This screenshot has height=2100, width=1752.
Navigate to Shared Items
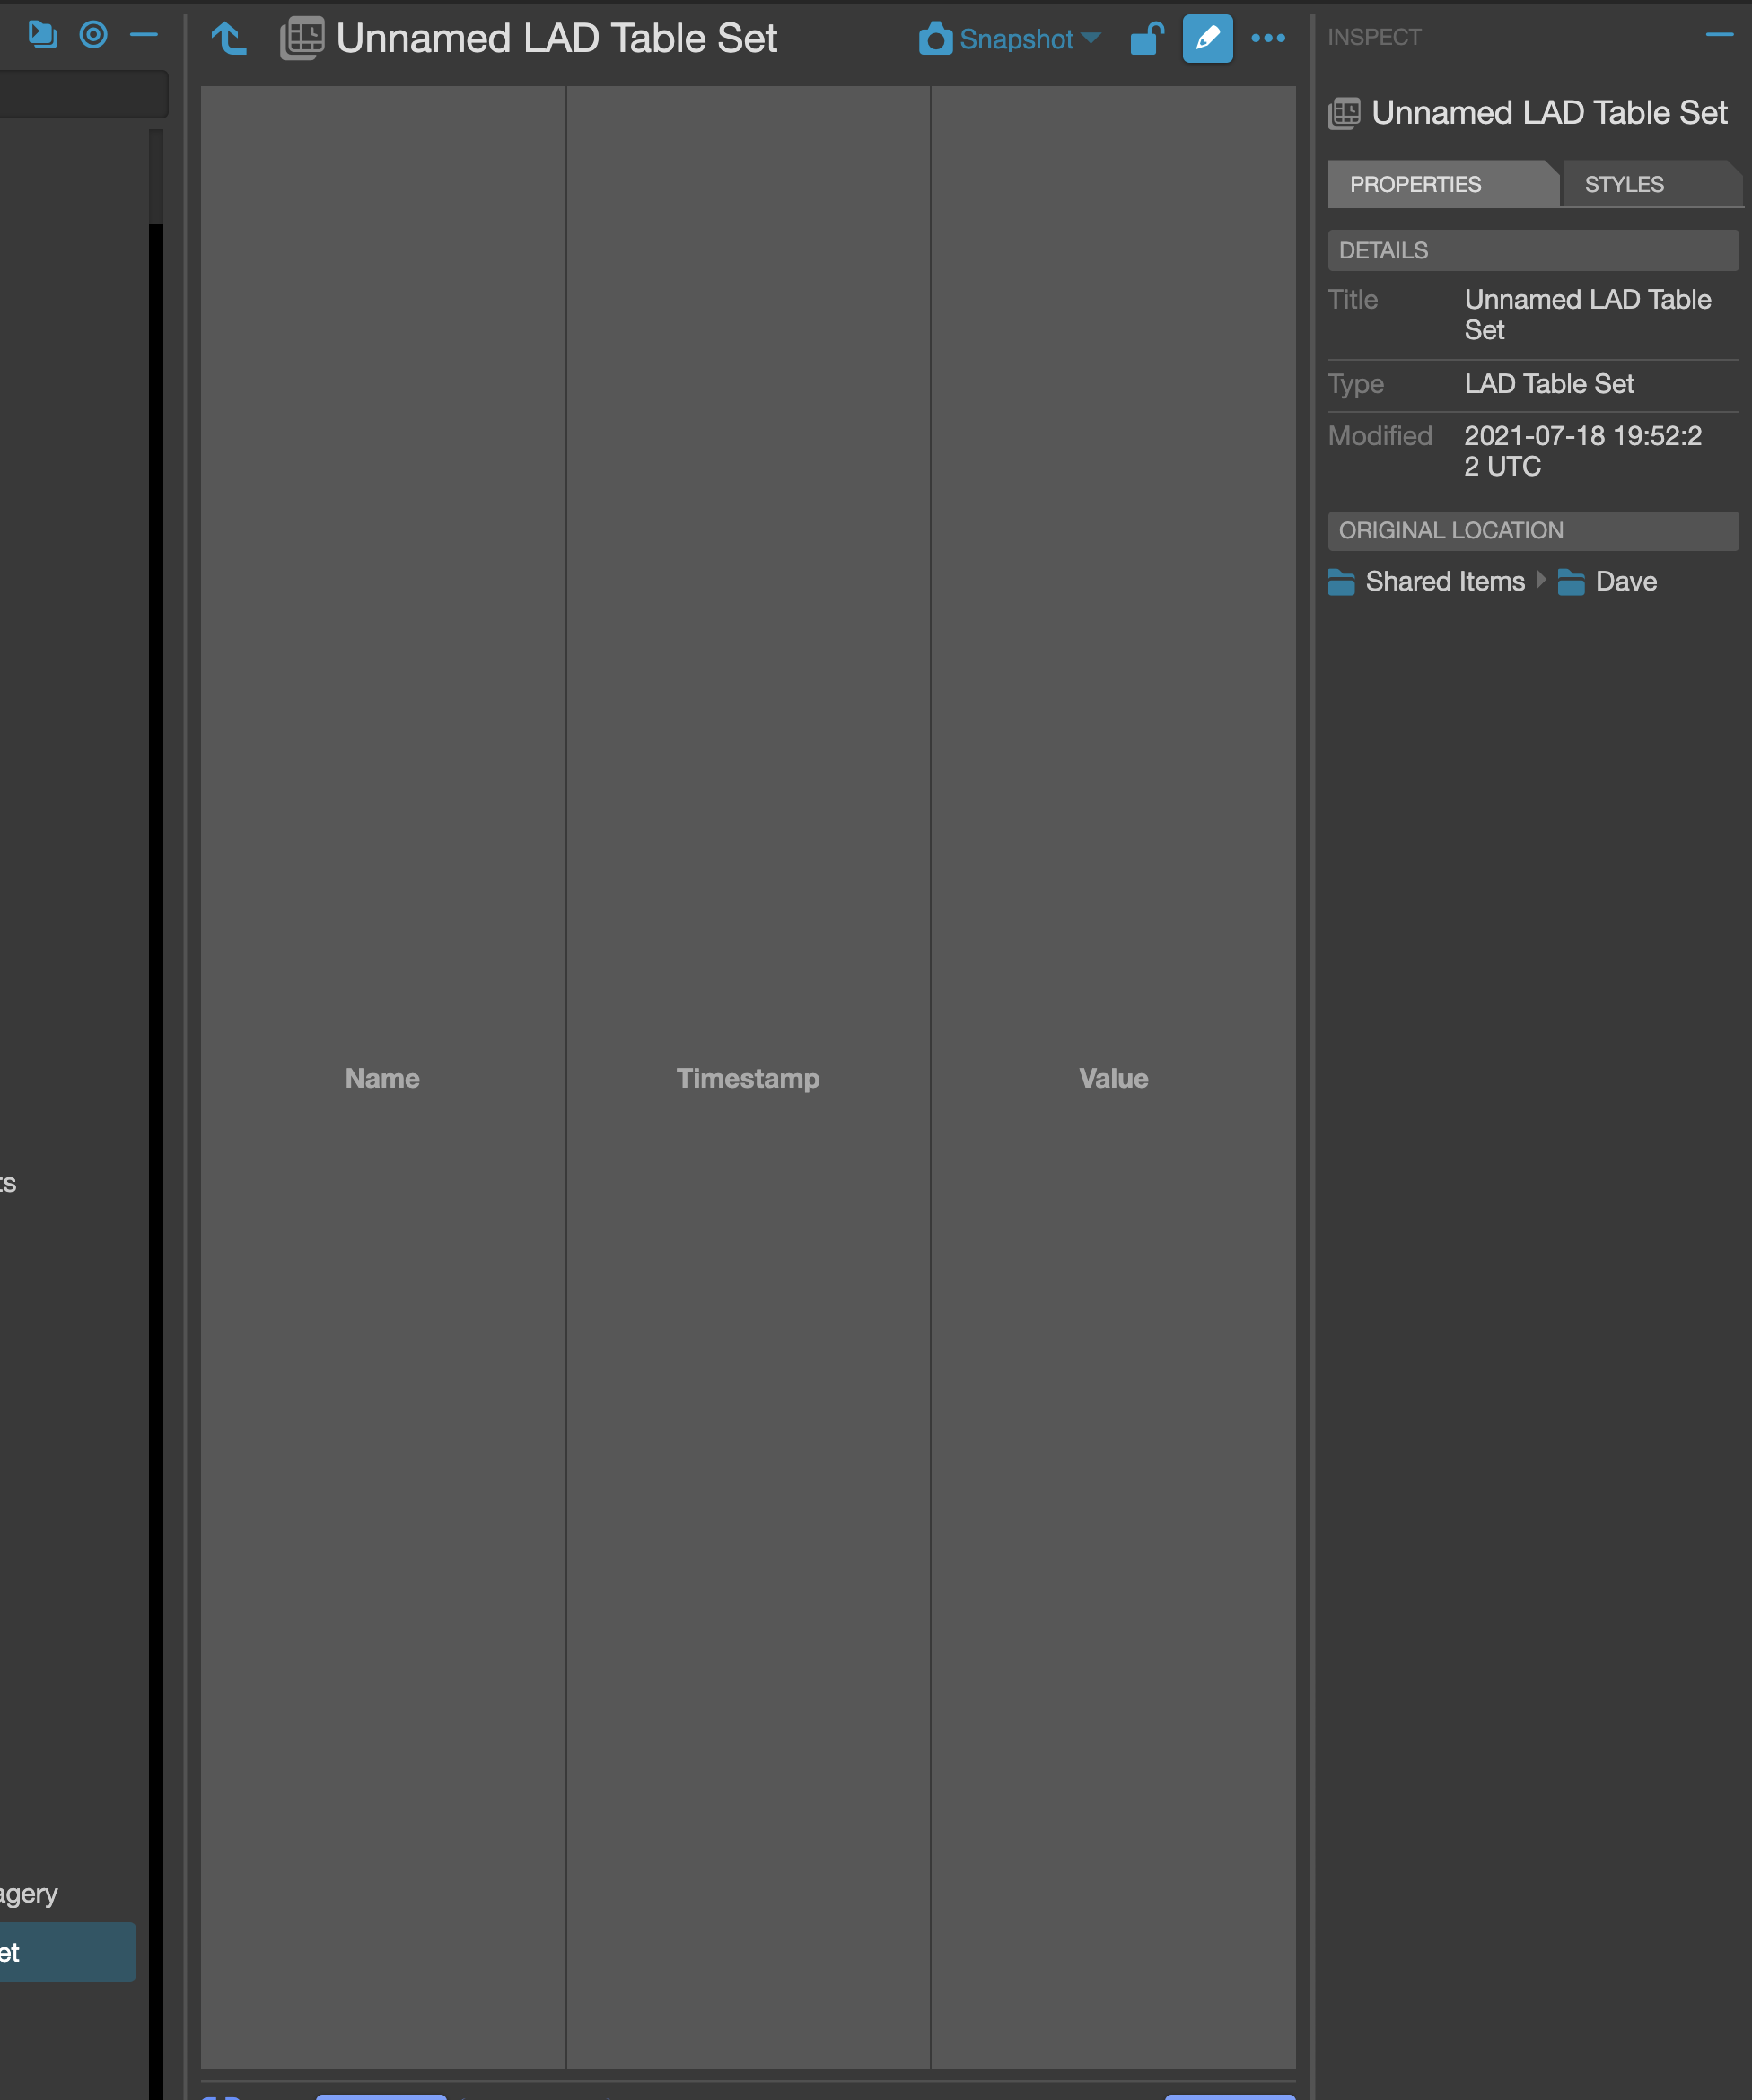1444,581
